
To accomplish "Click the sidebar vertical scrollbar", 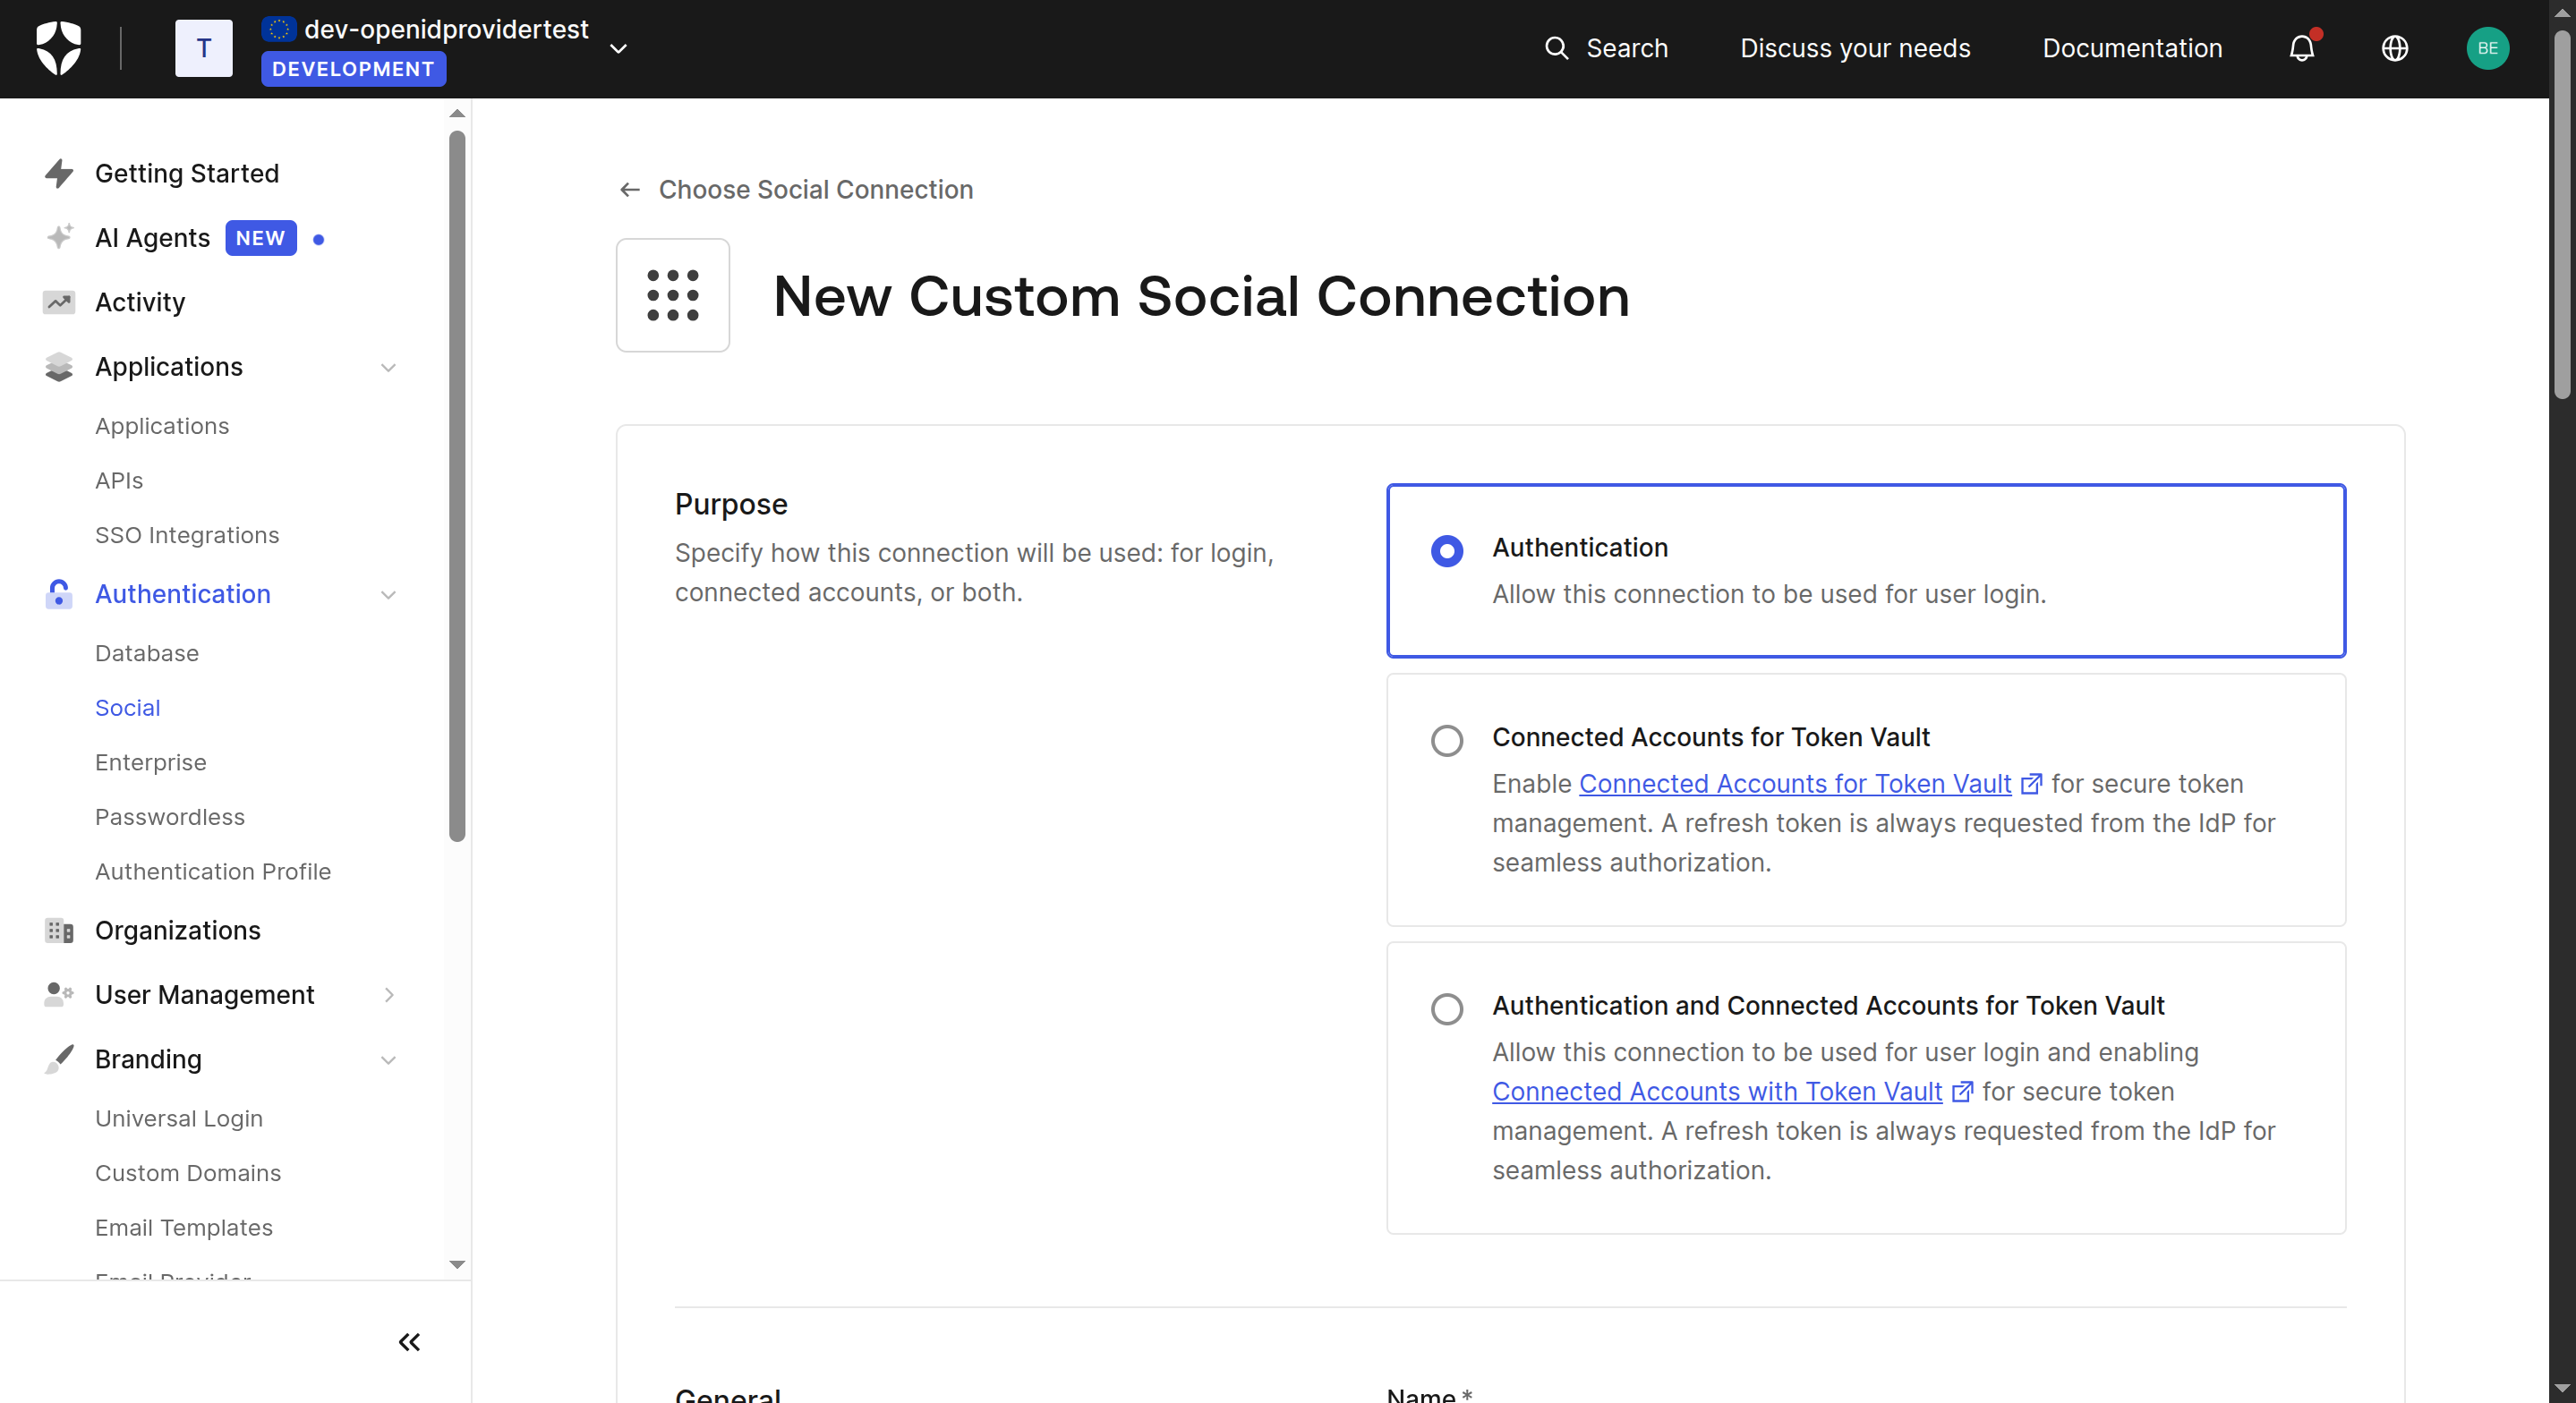I will [457, 486].
